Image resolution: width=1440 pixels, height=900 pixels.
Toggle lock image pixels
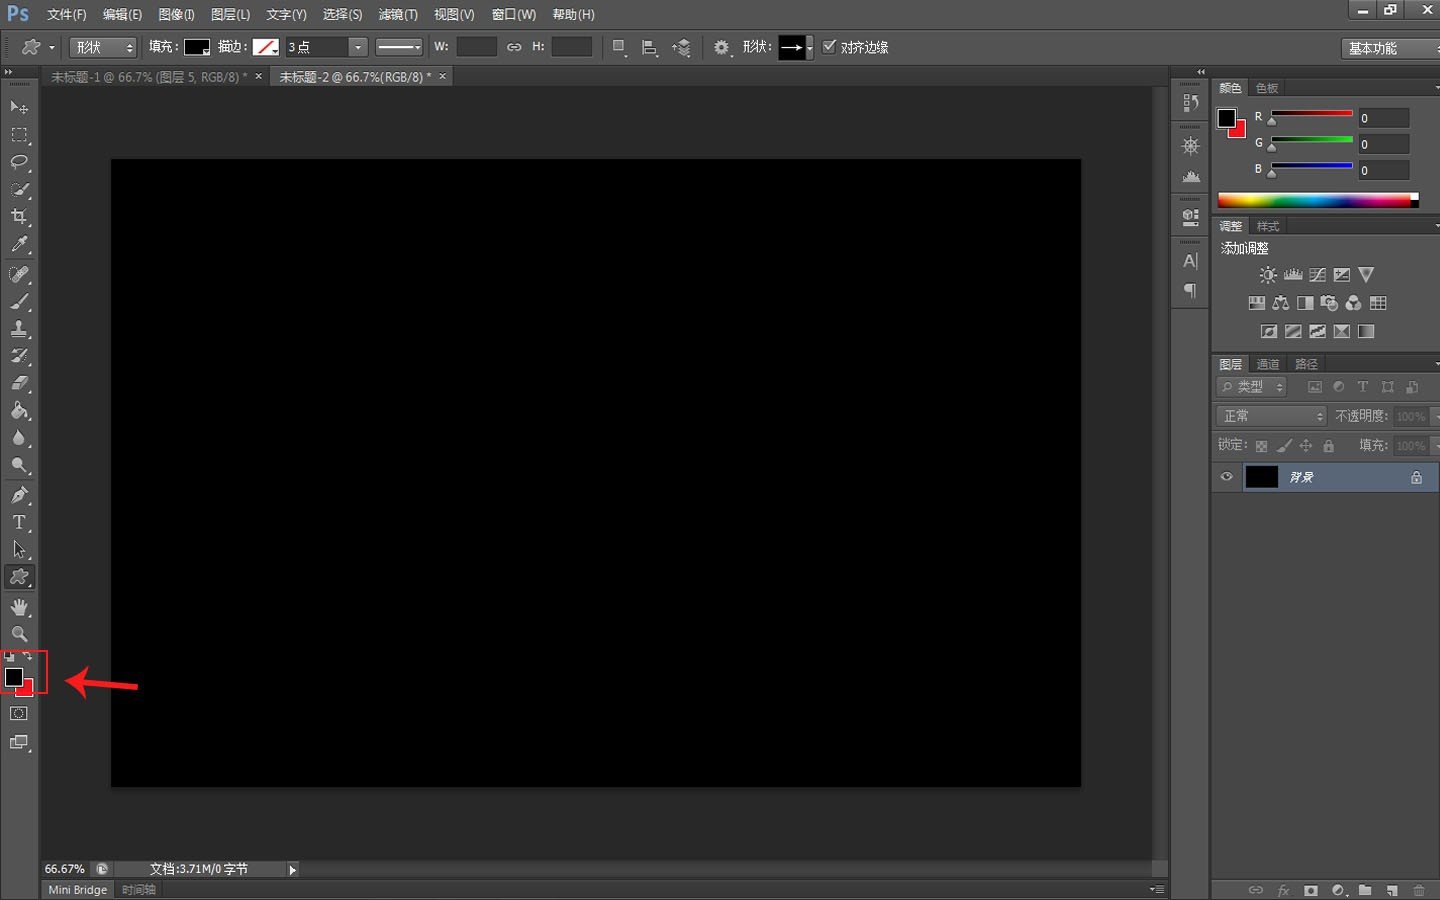point(1284,446)
